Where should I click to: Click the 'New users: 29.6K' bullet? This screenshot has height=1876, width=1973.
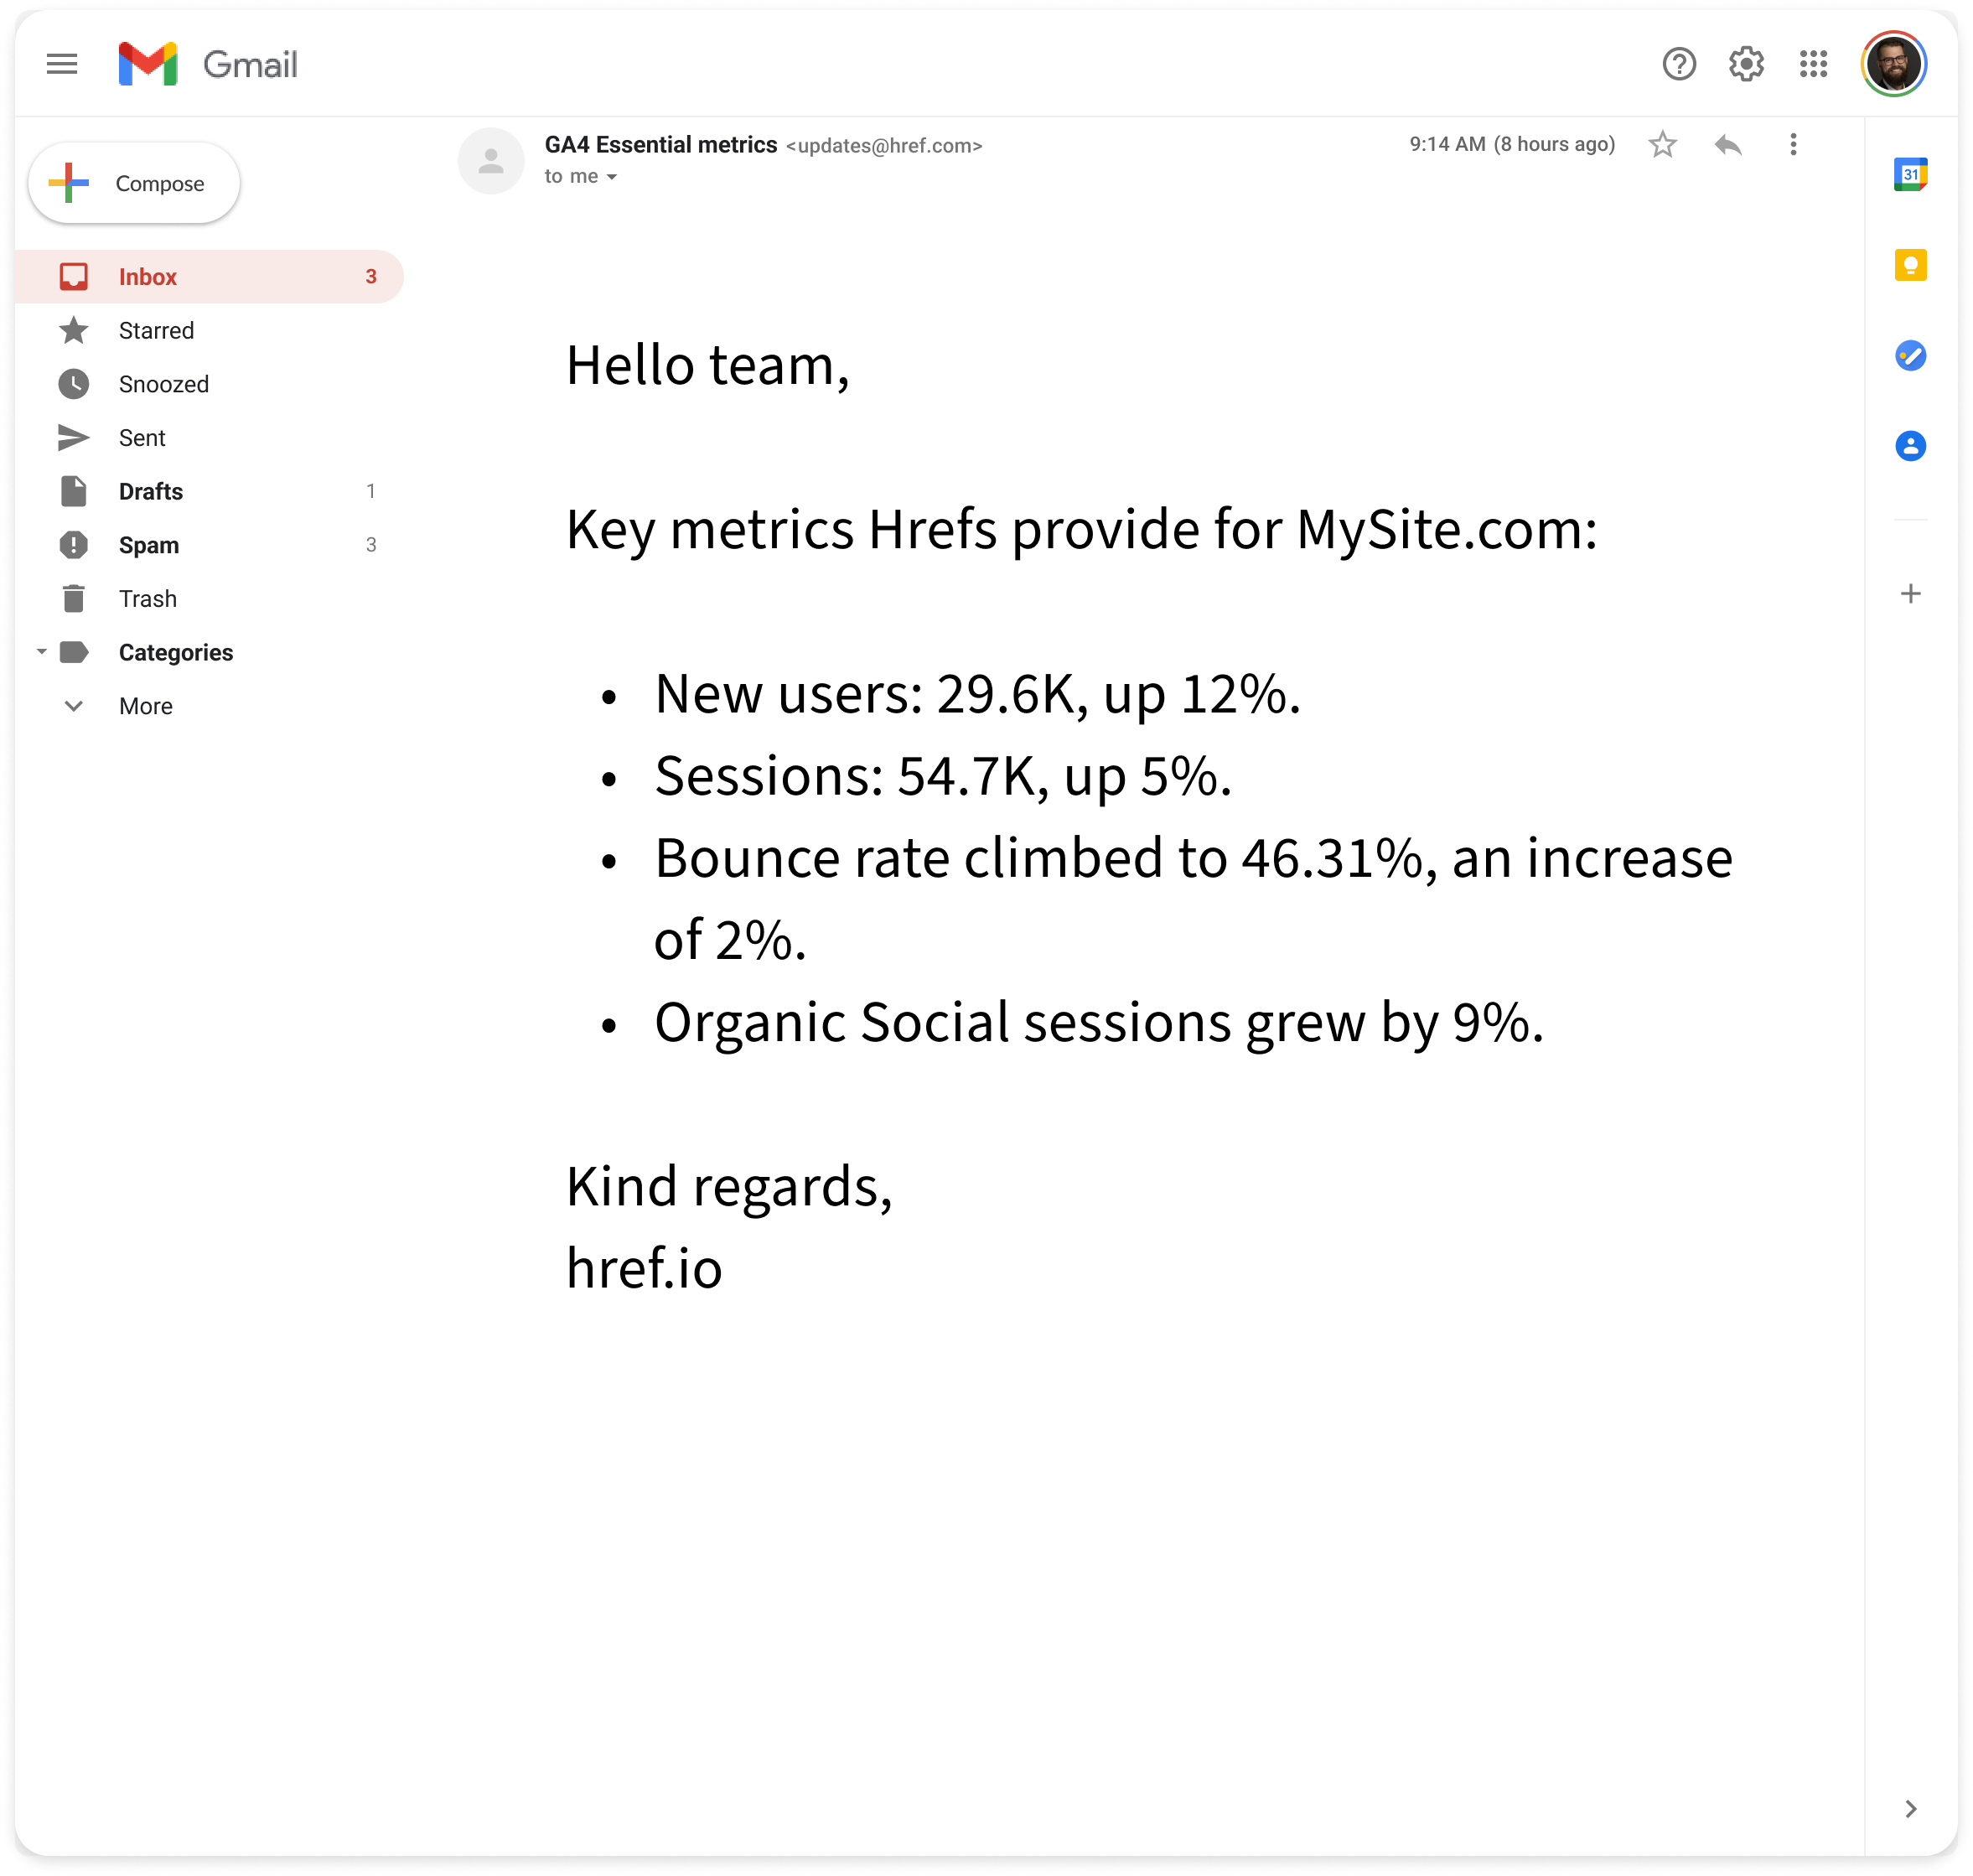pyautogui.click(x=977, y=694)
